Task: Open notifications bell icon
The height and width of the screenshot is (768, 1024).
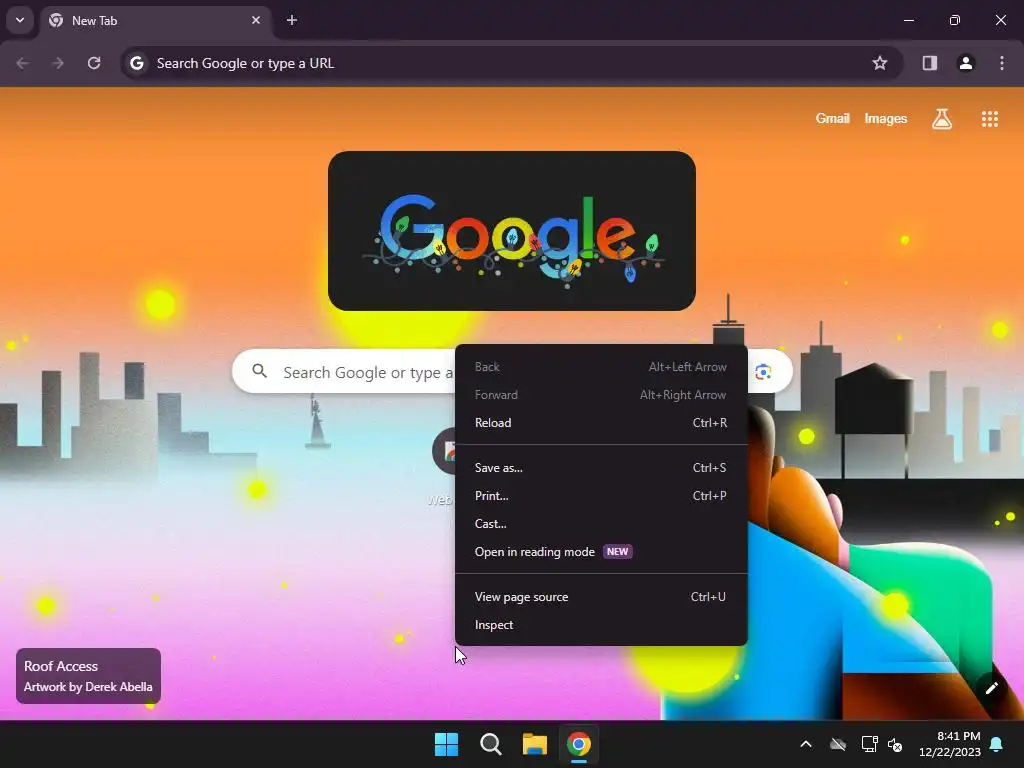Action: (x=997, y=744)
